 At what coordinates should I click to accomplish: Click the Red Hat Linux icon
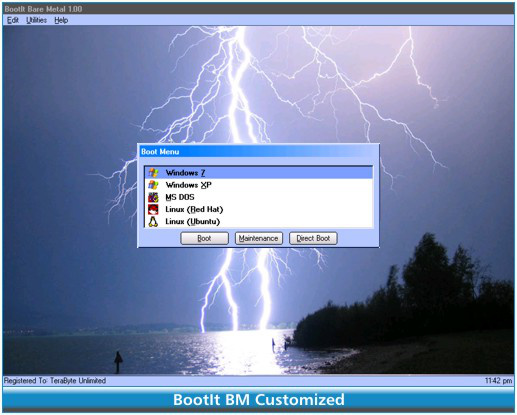coord(153,209)
